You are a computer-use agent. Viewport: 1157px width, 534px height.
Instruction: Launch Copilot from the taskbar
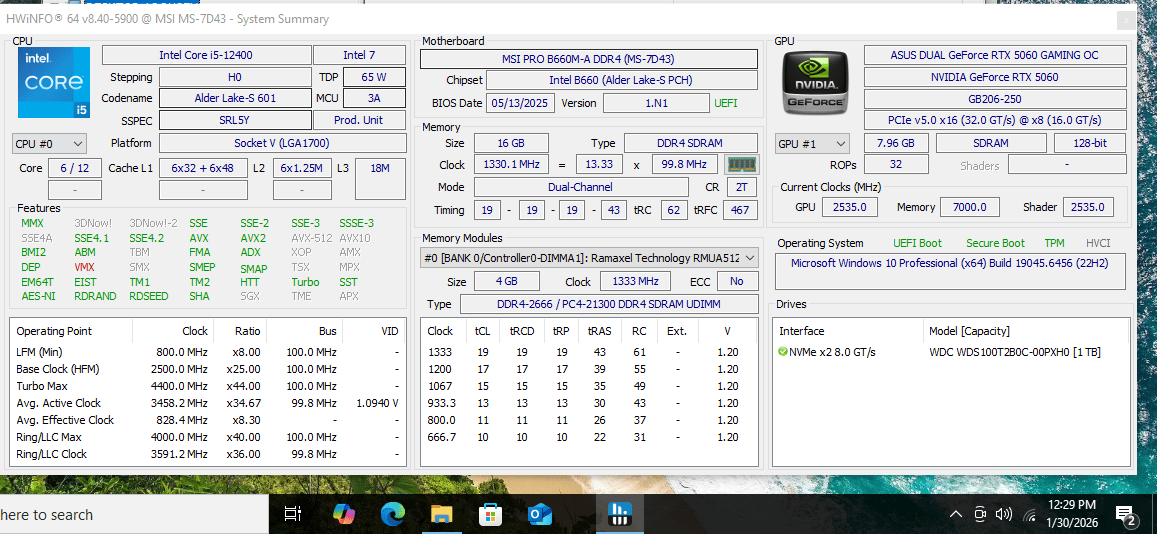[343, 514]
